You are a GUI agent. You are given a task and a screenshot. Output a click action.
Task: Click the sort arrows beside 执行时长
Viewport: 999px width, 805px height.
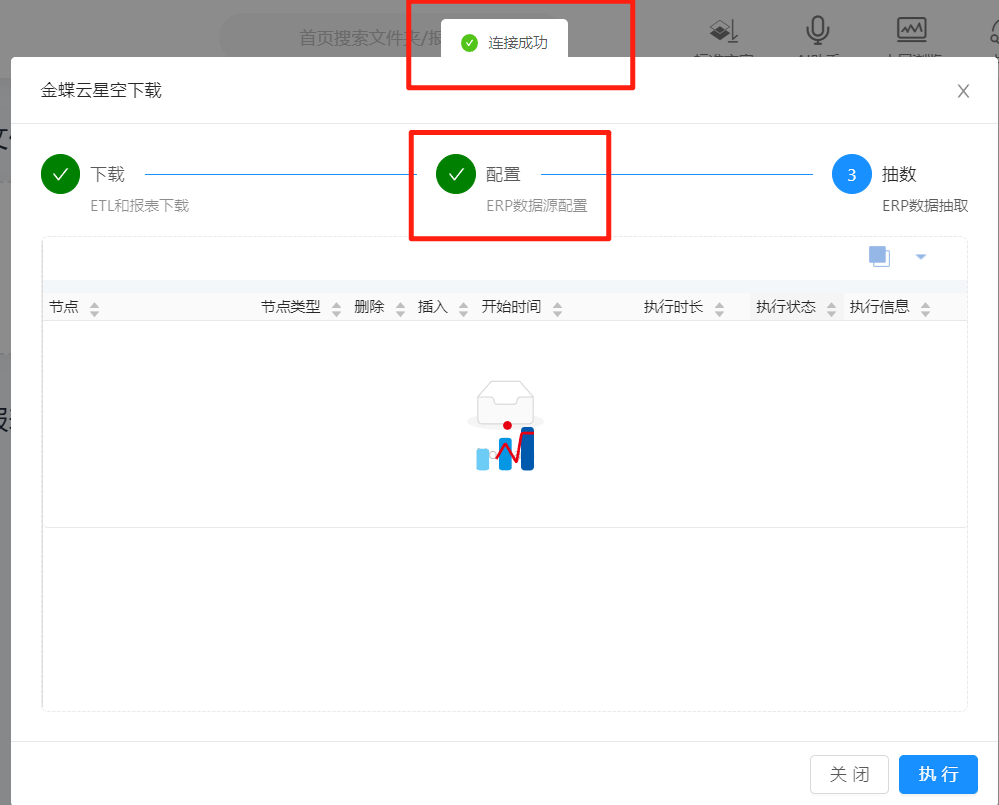coord(719,310)
